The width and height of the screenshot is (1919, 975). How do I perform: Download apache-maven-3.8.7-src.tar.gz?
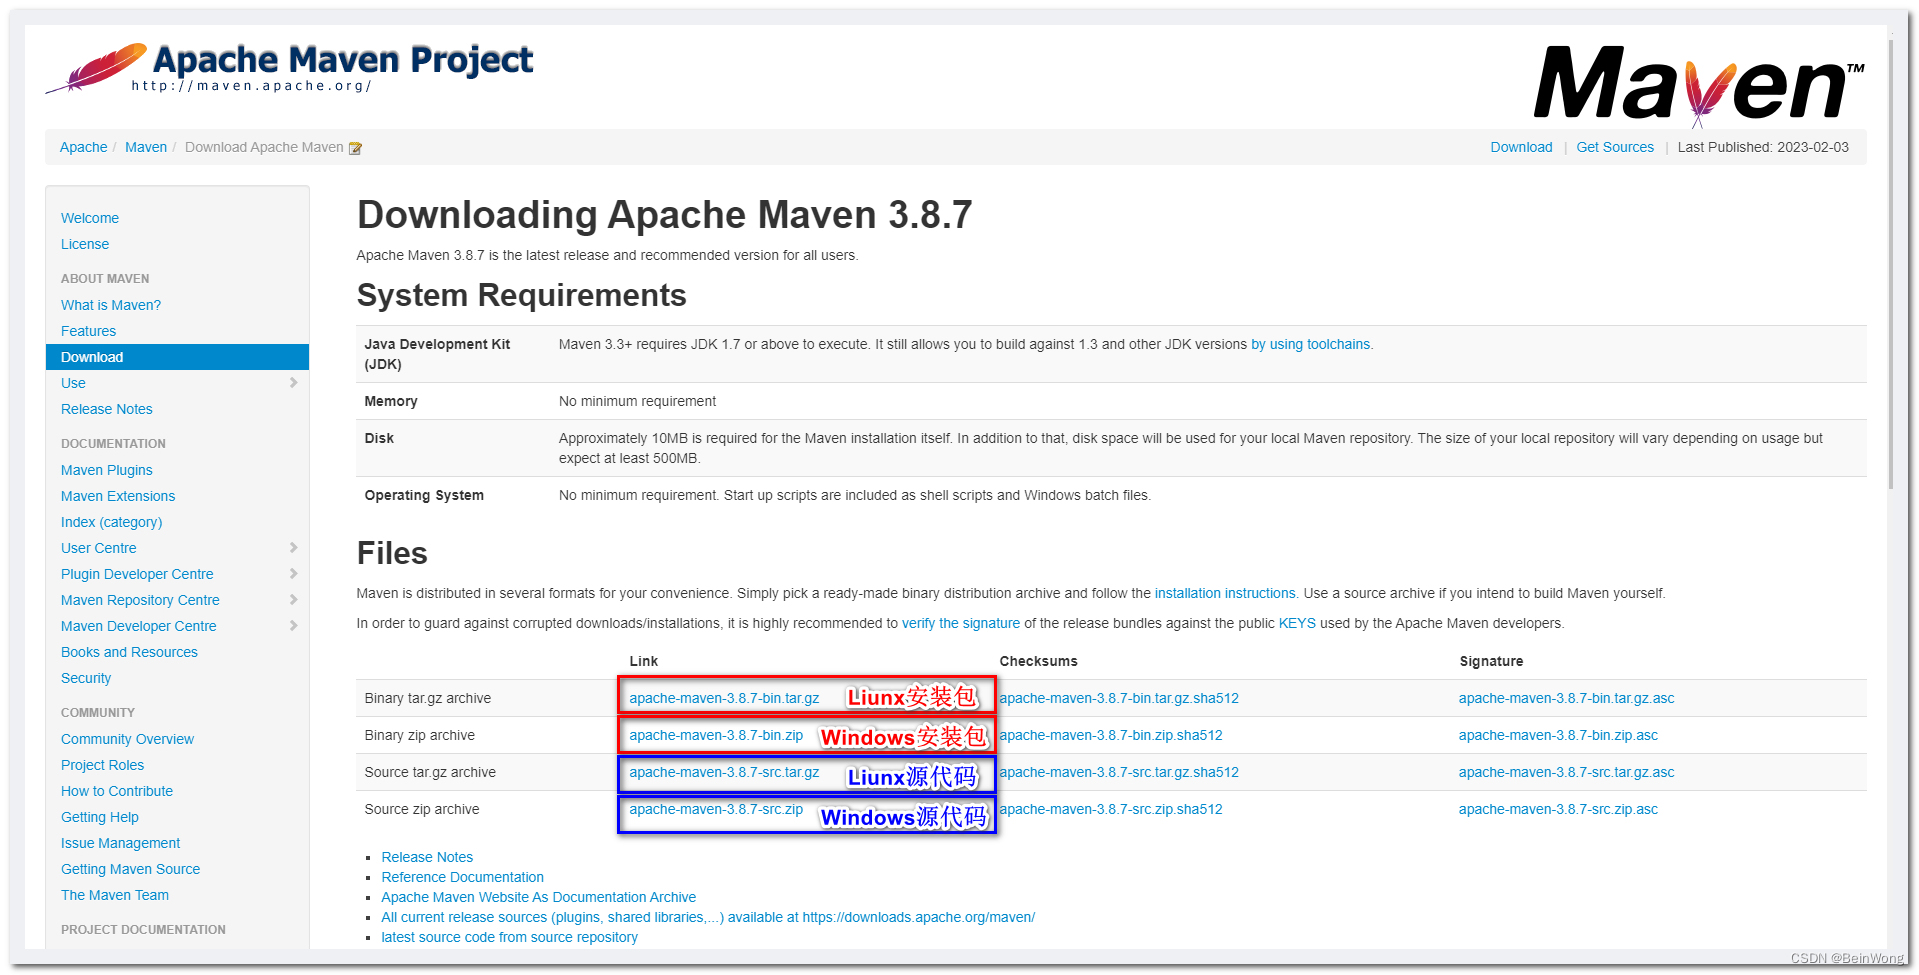724,772
